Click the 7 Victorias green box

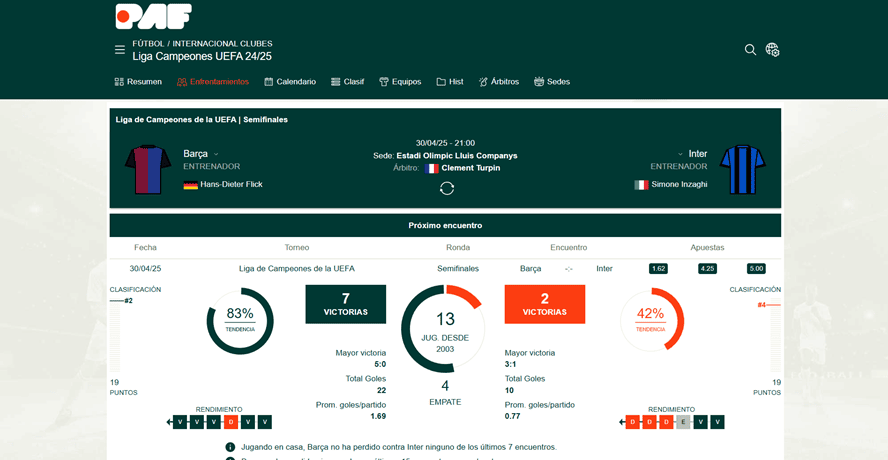pyautogui.click(x=345, y=304)
